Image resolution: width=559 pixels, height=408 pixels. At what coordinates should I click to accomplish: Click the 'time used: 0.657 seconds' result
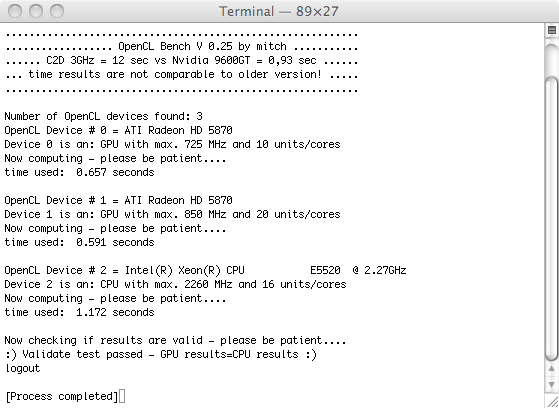point(79,173)
